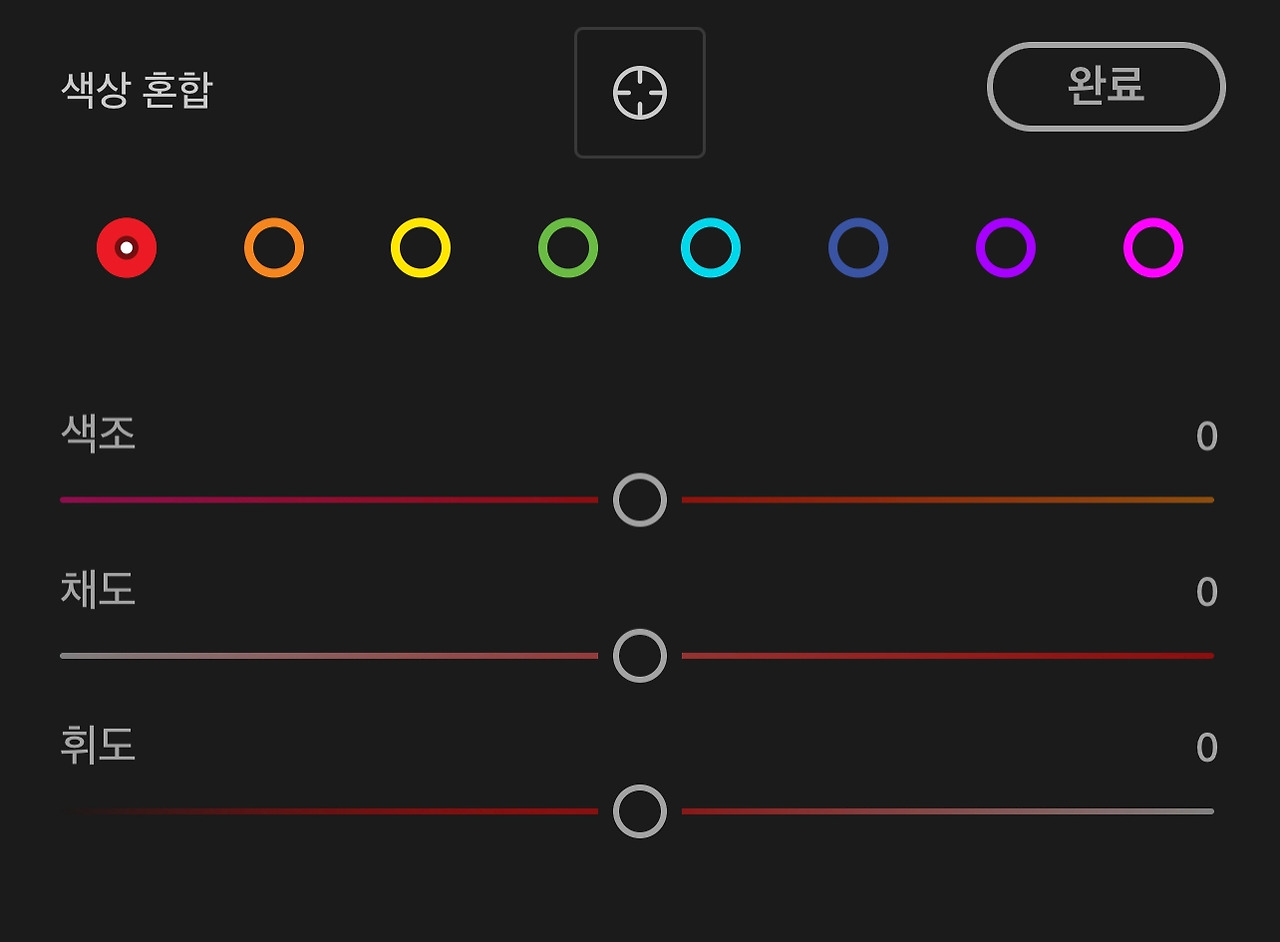This screenshot has width=1280, height=942.
Task: Activate the target adjustment tool icon
Action: click(x=640, y=93)
